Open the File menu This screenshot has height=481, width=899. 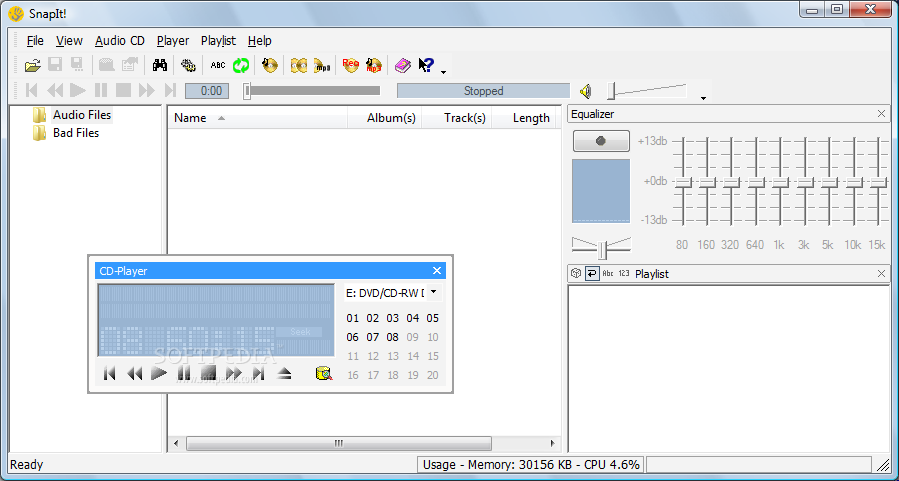[x=35, y=41]
